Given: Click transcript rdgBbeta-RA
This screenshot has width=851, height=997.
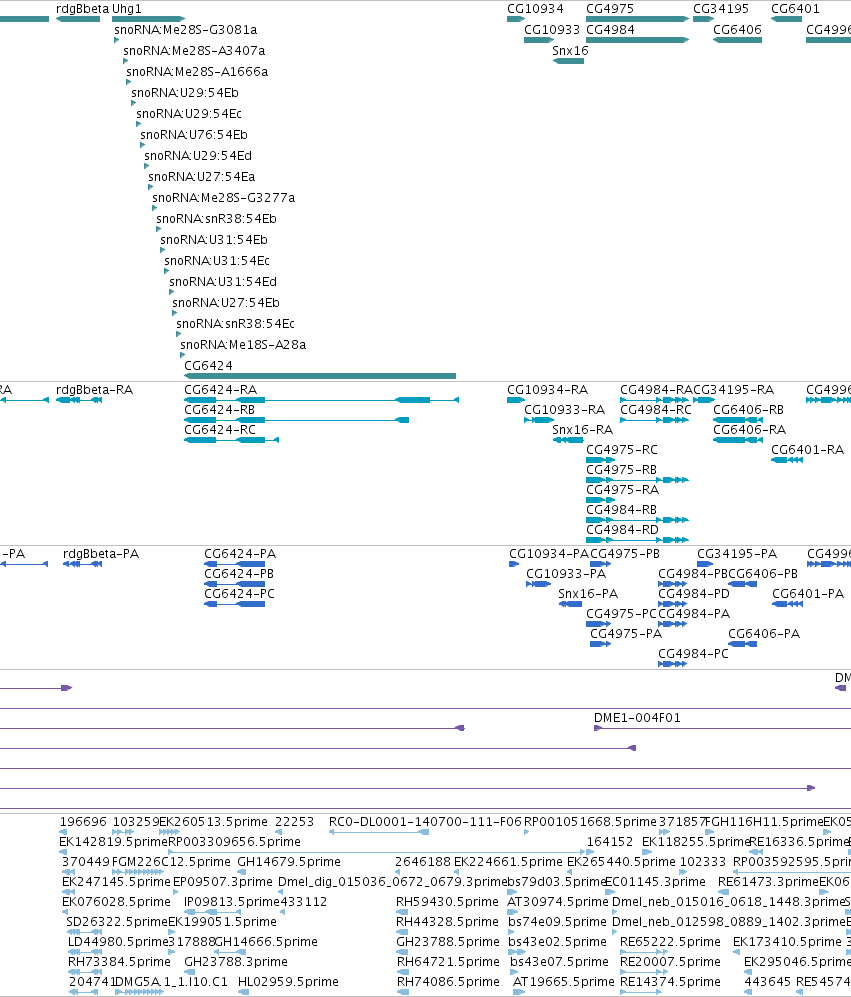Looking at the screenshot, I should click(79, 400).
